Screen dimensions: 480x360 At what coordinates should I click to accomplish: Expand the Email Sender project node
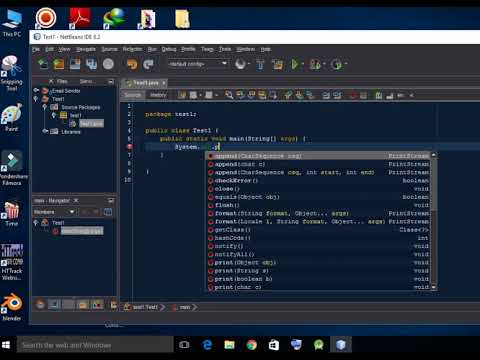click(36, 90)
